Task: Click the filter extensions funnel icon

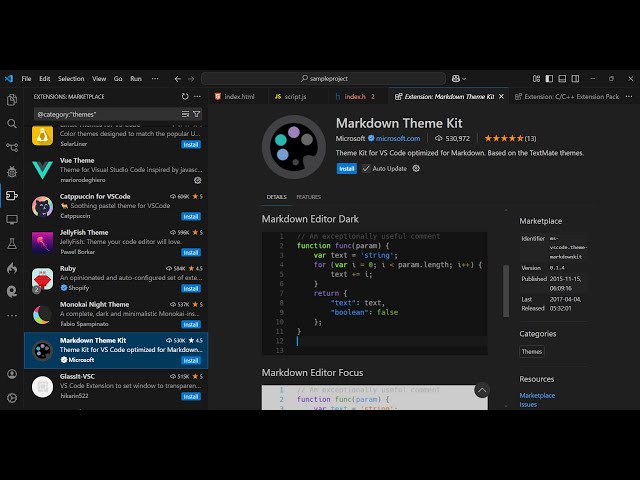Action: [x=197, y=114]
